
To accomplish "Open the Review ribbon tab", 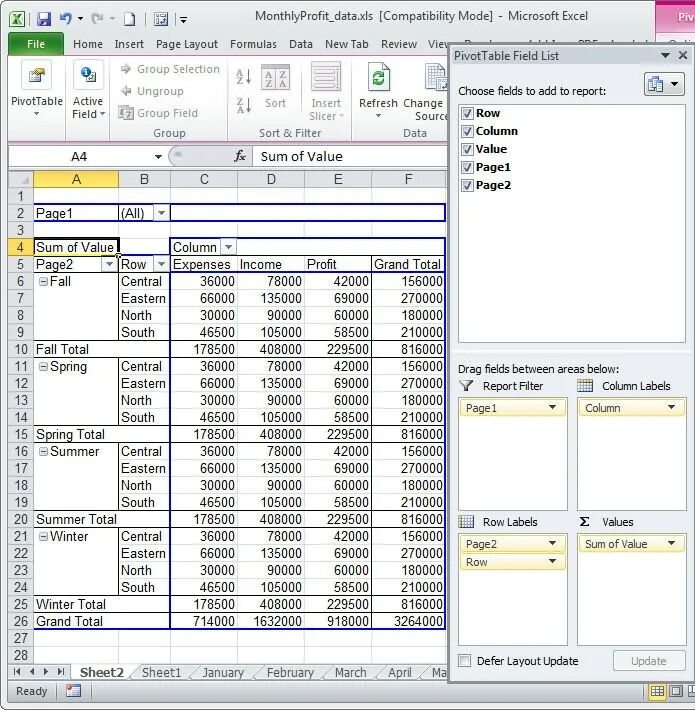I will coord(399,44).
